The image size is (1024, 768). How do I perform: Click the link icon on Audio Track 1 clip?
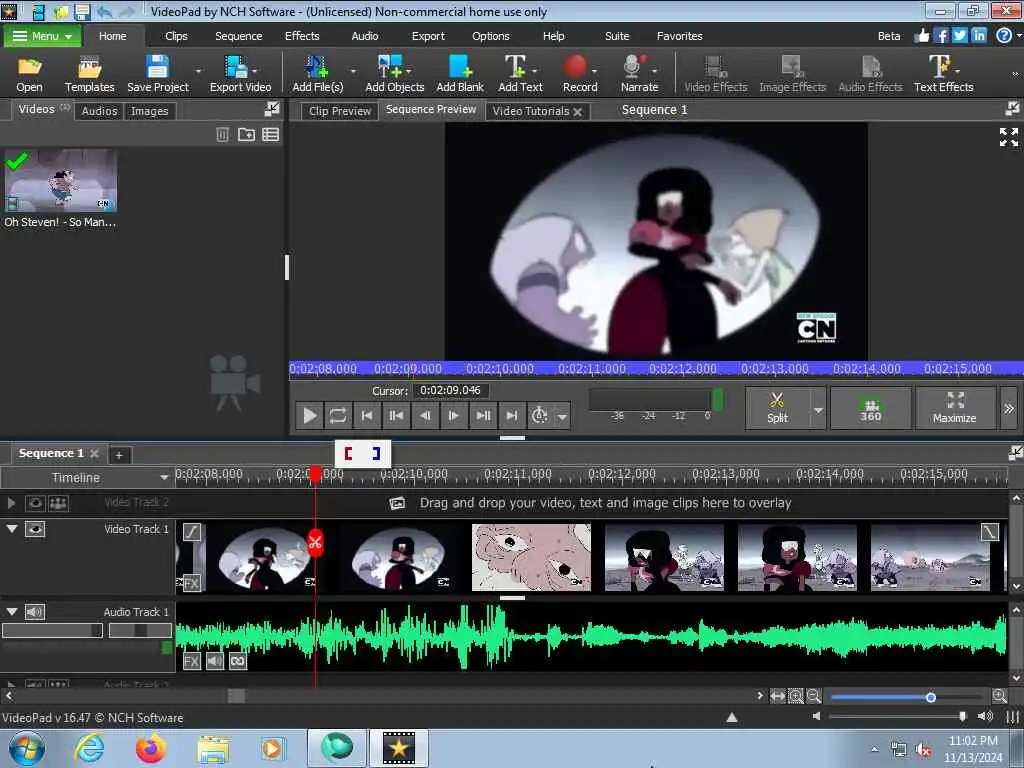point(238,662)
